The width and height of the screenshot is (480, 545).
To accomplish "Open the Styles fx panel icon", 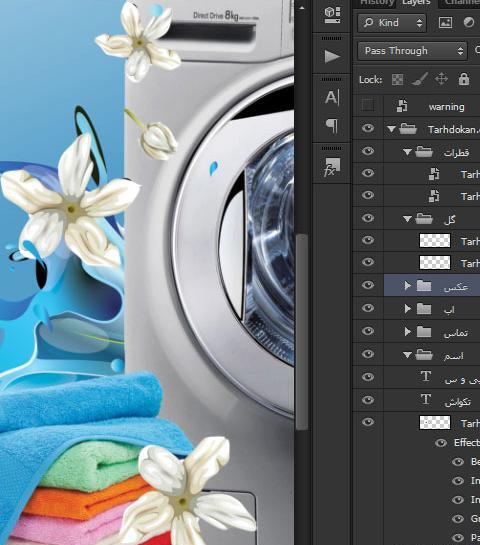I will (332, 168).
